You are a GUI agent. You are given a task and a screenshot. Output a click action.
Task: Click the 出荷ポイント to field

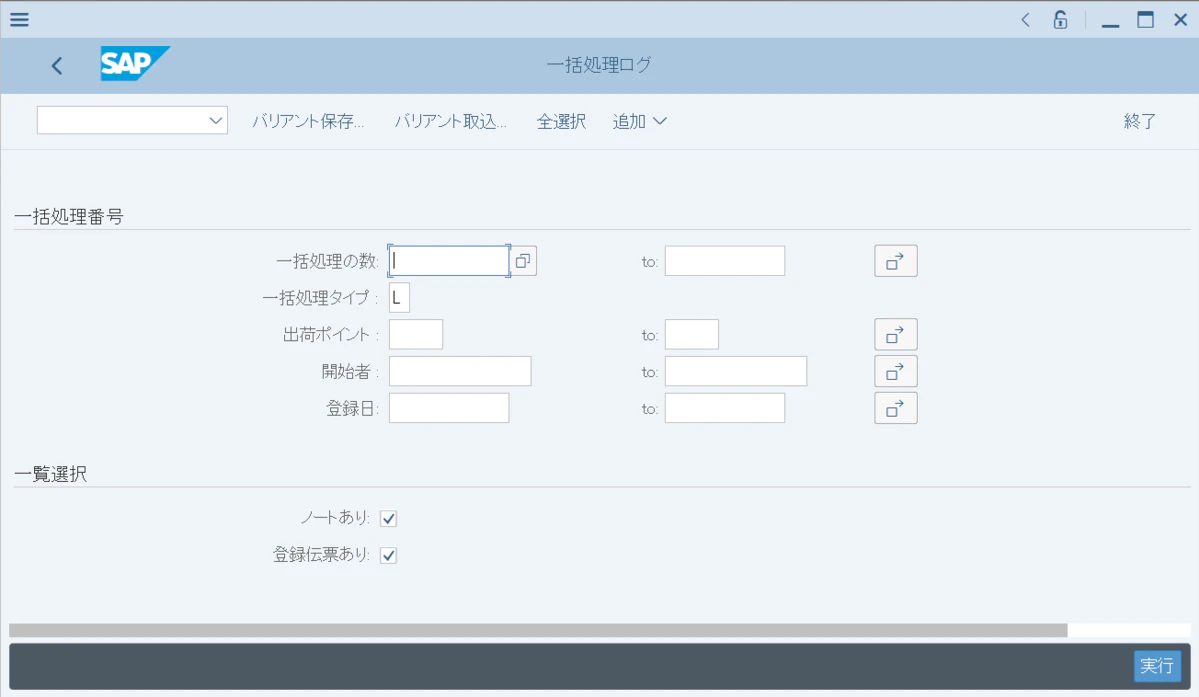click(x=692, y=335)
